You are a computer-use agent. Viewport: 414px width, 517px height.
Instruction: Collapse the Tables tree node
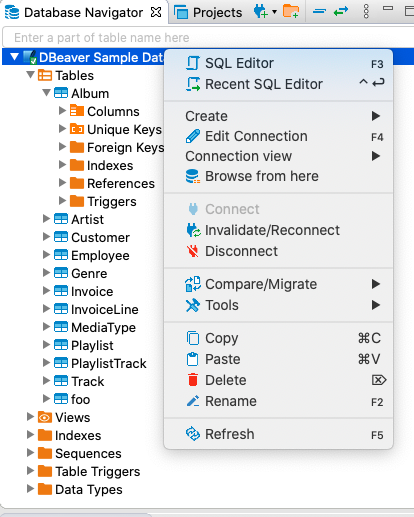31,75
